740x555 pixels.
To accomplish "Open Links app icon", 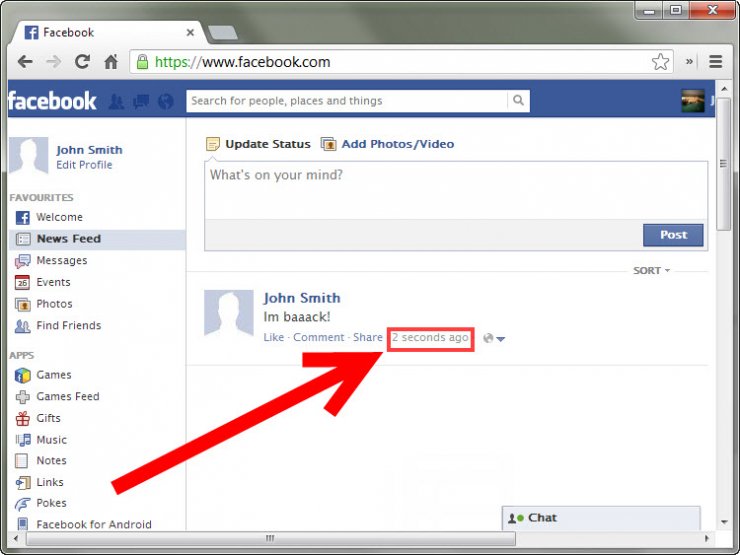I will point(22,482).
